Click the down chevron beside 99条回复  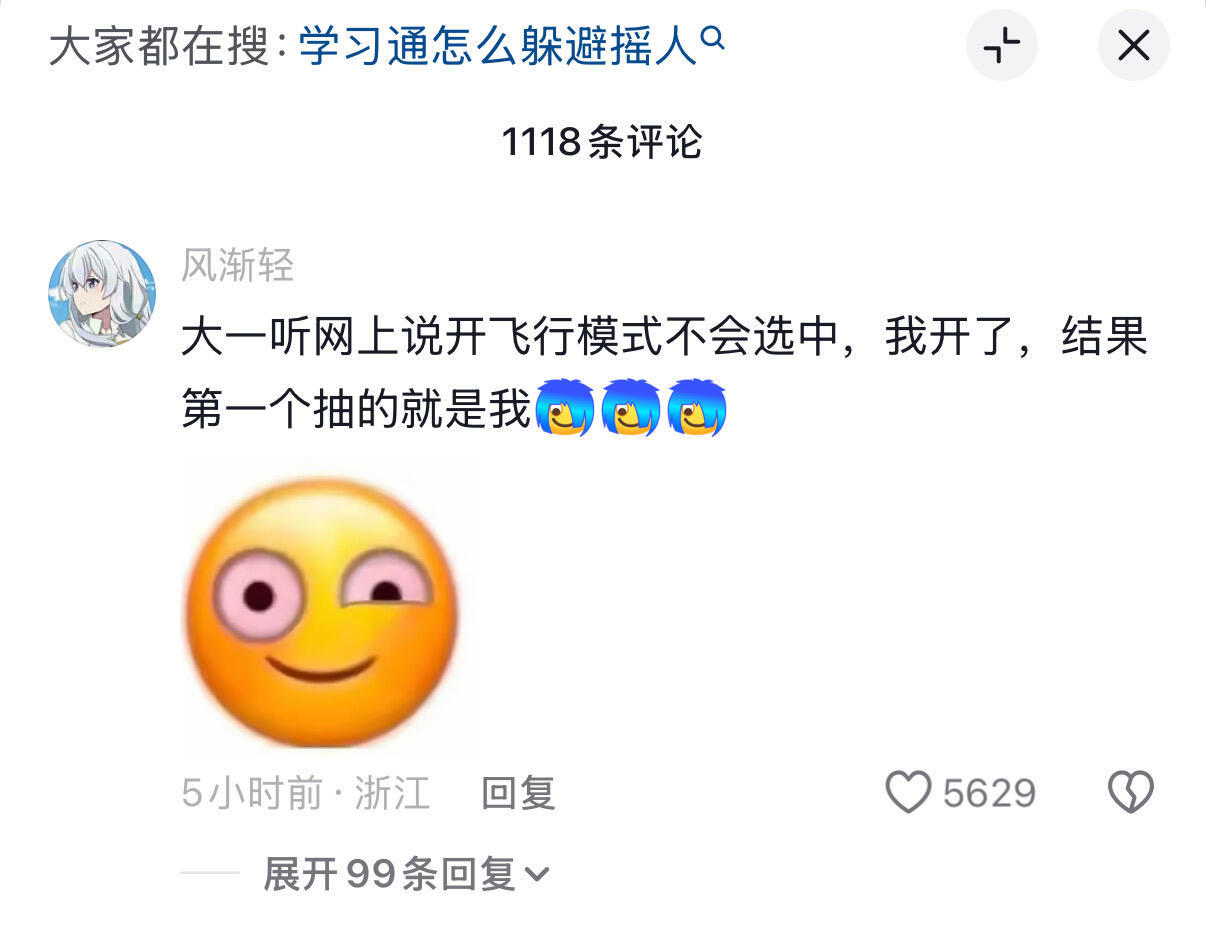pyautogui.click(x=537, y=876)
